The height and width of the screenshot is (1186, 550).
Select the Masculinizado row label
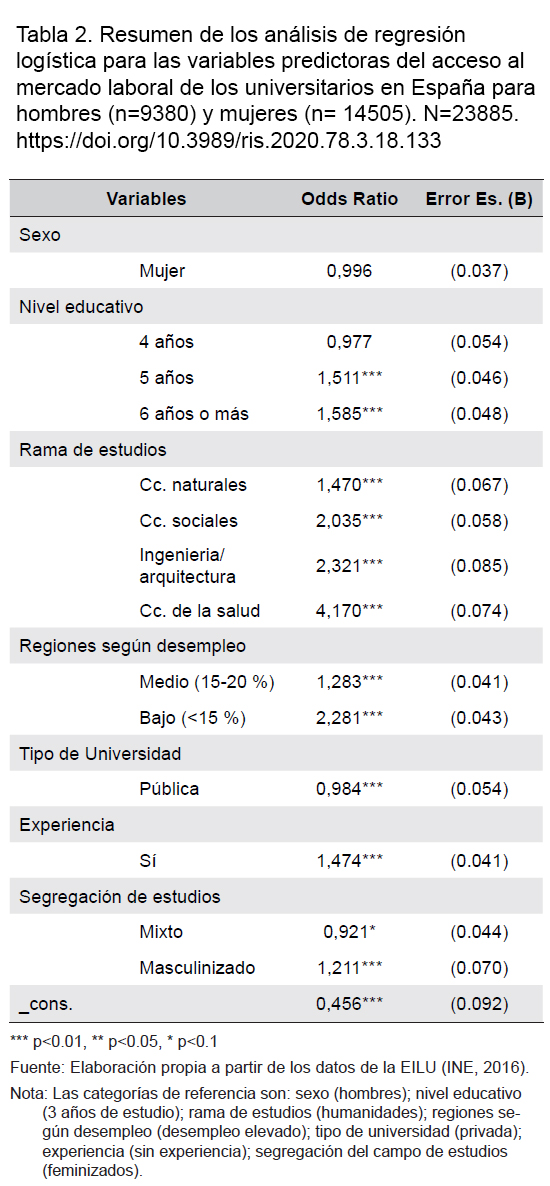[x=197, y=968]
